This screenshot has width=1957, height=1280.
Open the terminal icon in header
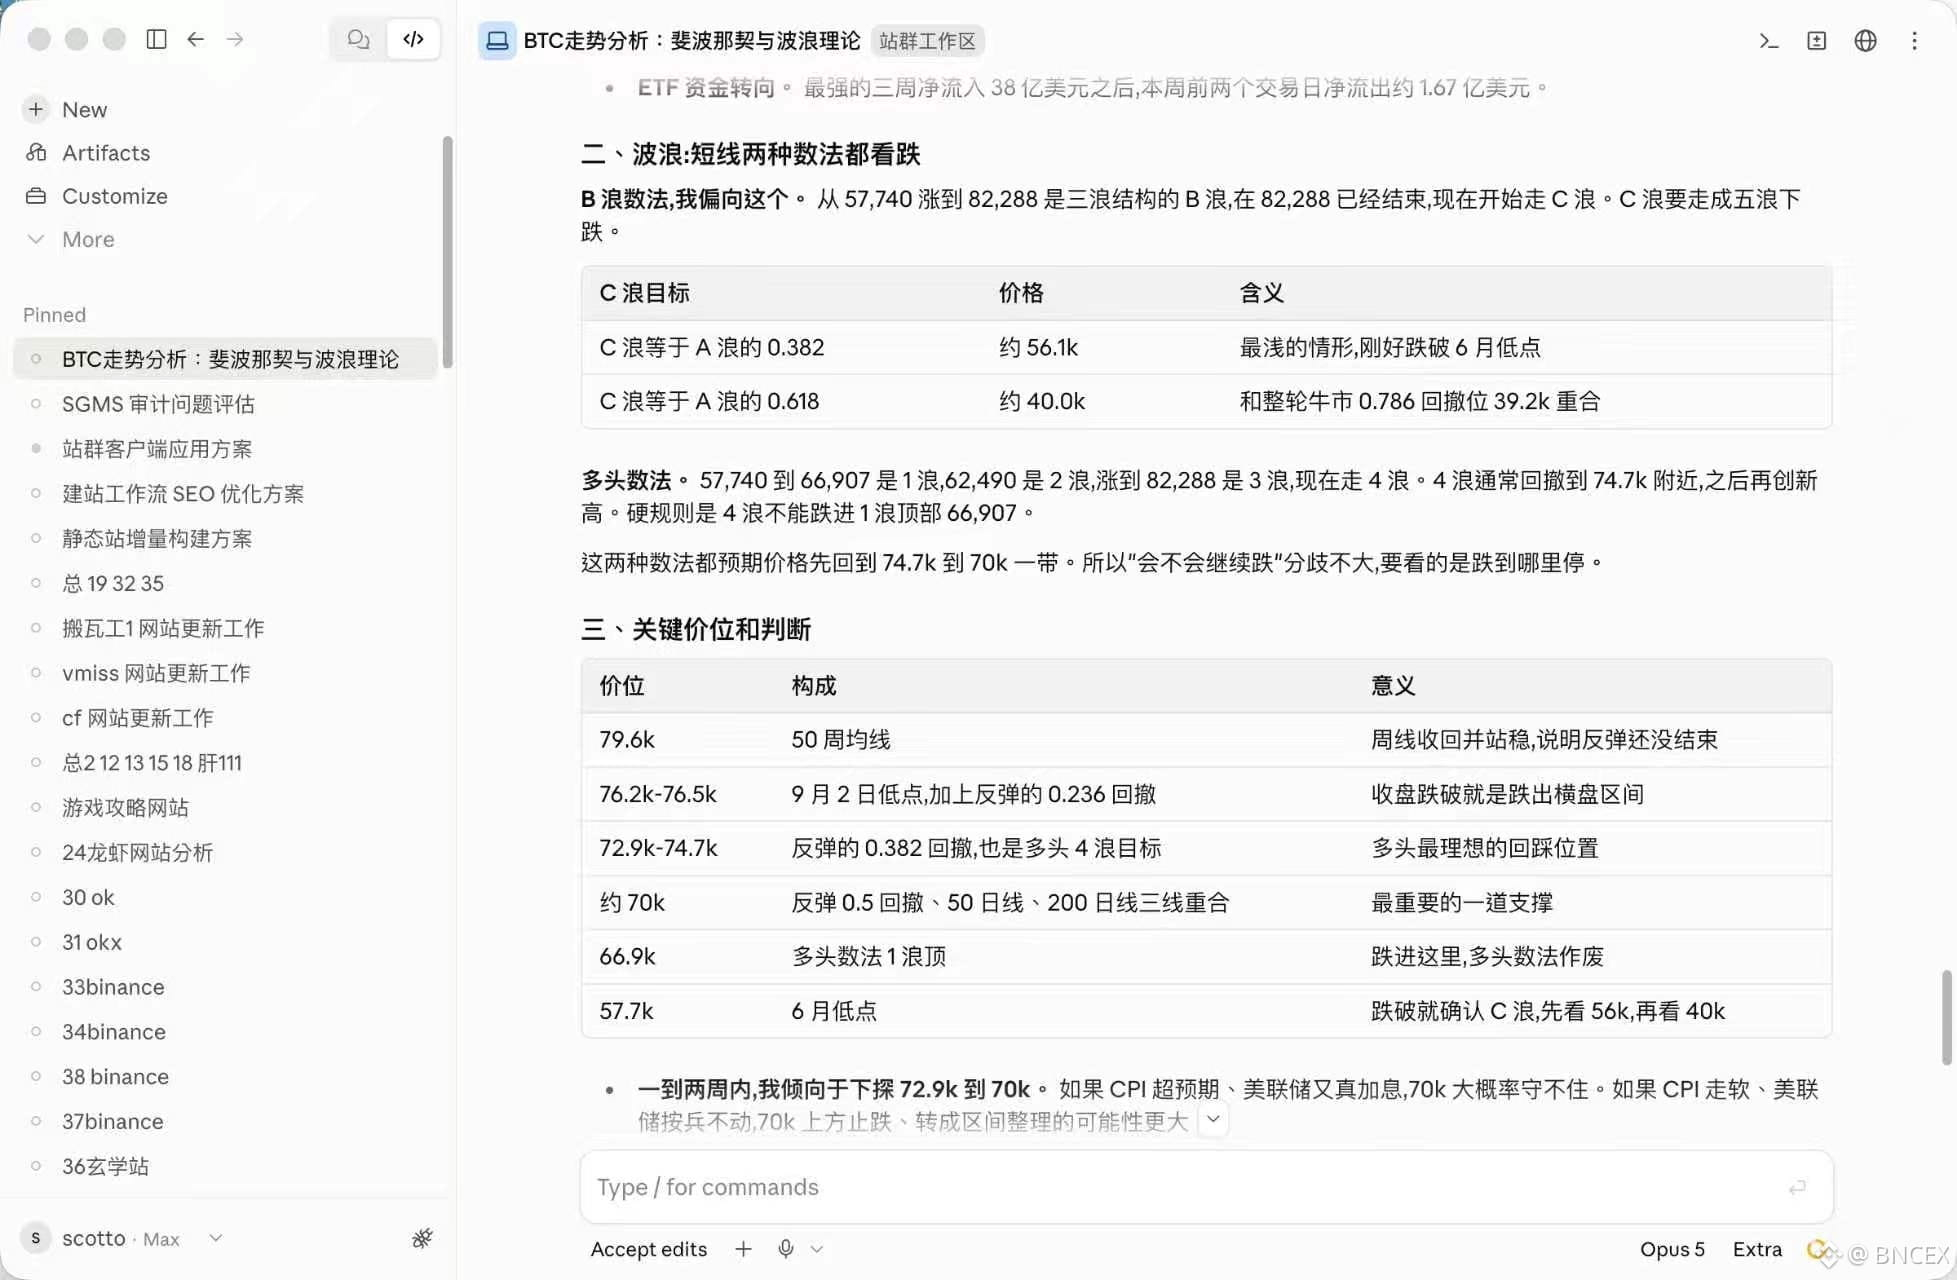1768,41
